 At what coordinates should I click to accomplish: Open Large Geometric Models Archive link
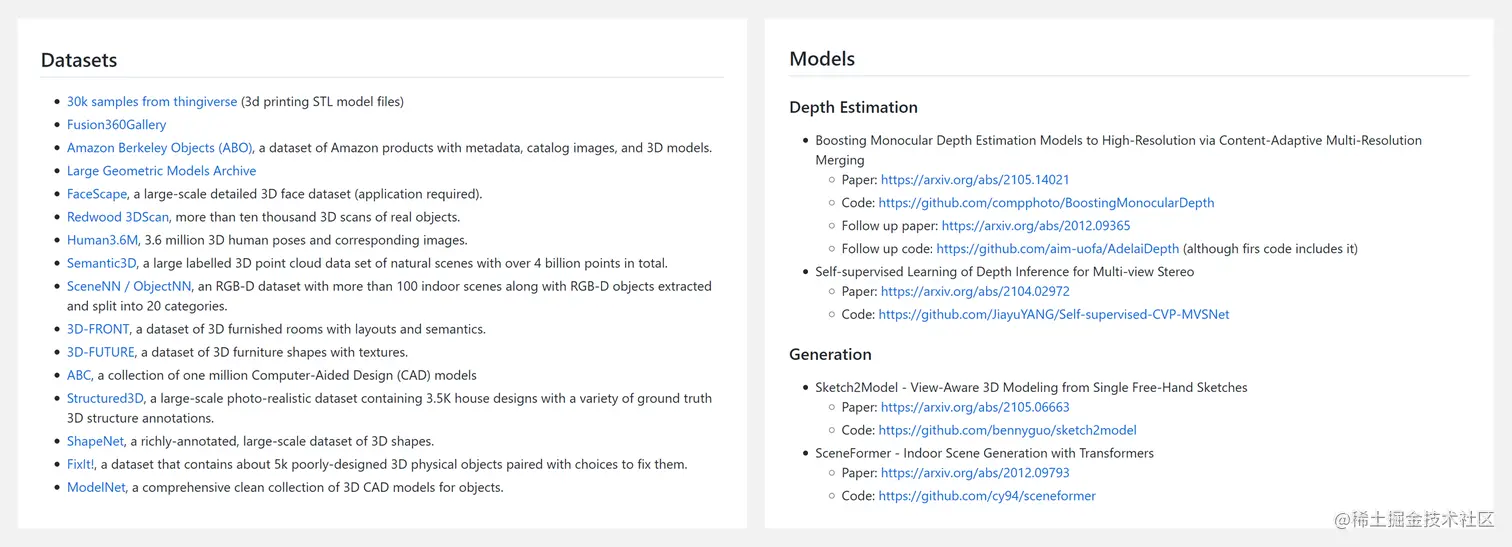tap(161, 171)
